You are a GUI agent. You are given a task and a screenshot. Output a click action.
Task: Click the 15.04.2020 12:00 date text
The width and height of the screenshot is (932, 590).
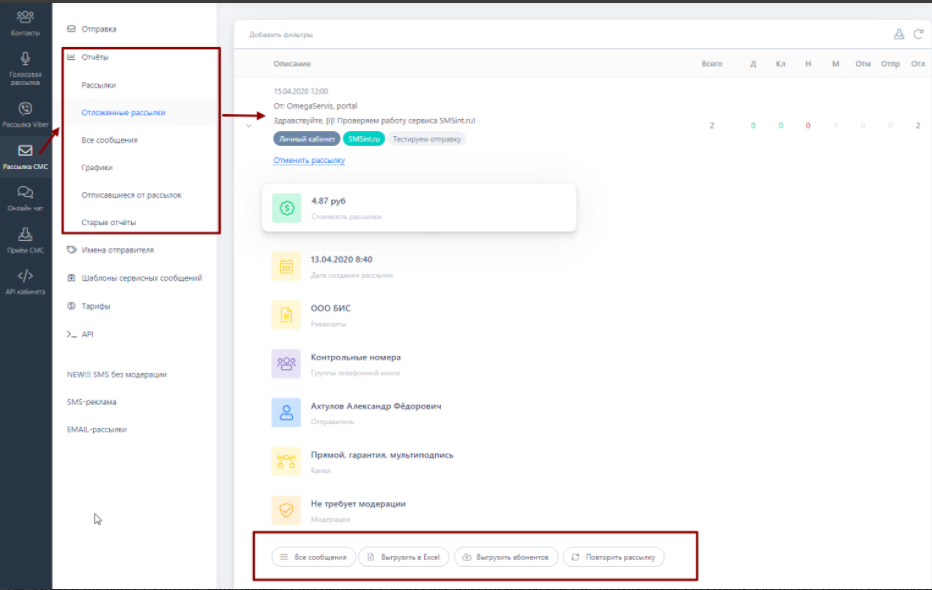coord(300,91)
